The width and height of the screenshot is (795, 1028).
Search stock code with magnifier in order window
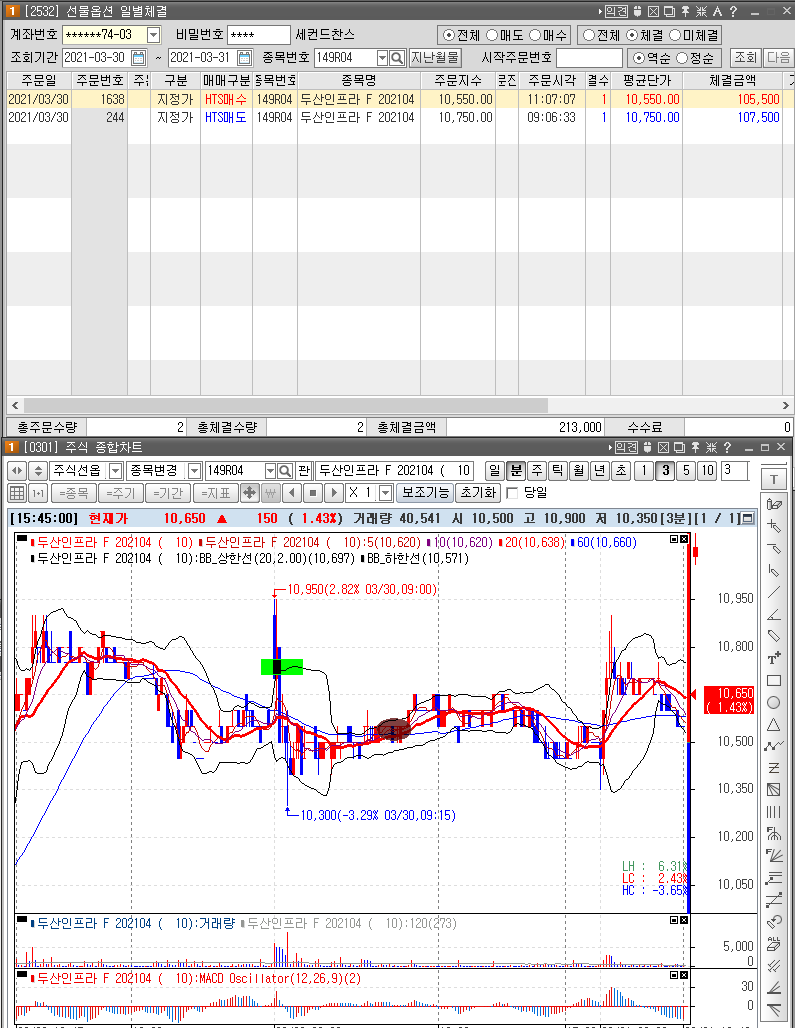tap(397, 58)
